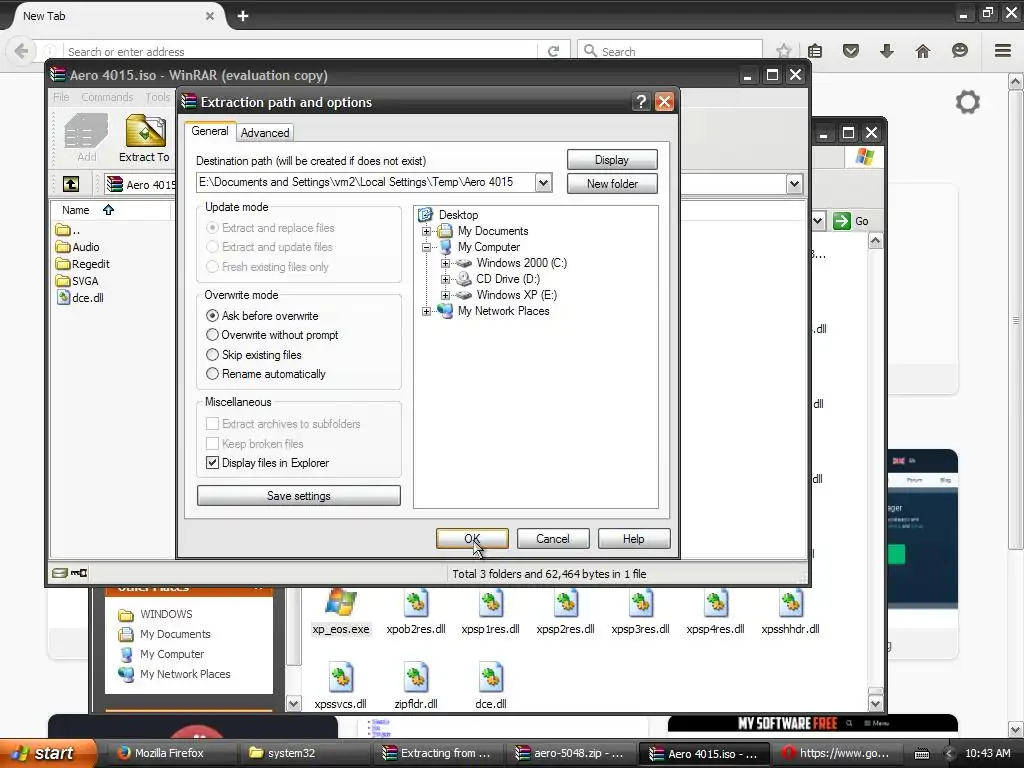Click the Firefox address bar
The width and height of the screenshot is (1024, 768).
(x=300, y=51)
